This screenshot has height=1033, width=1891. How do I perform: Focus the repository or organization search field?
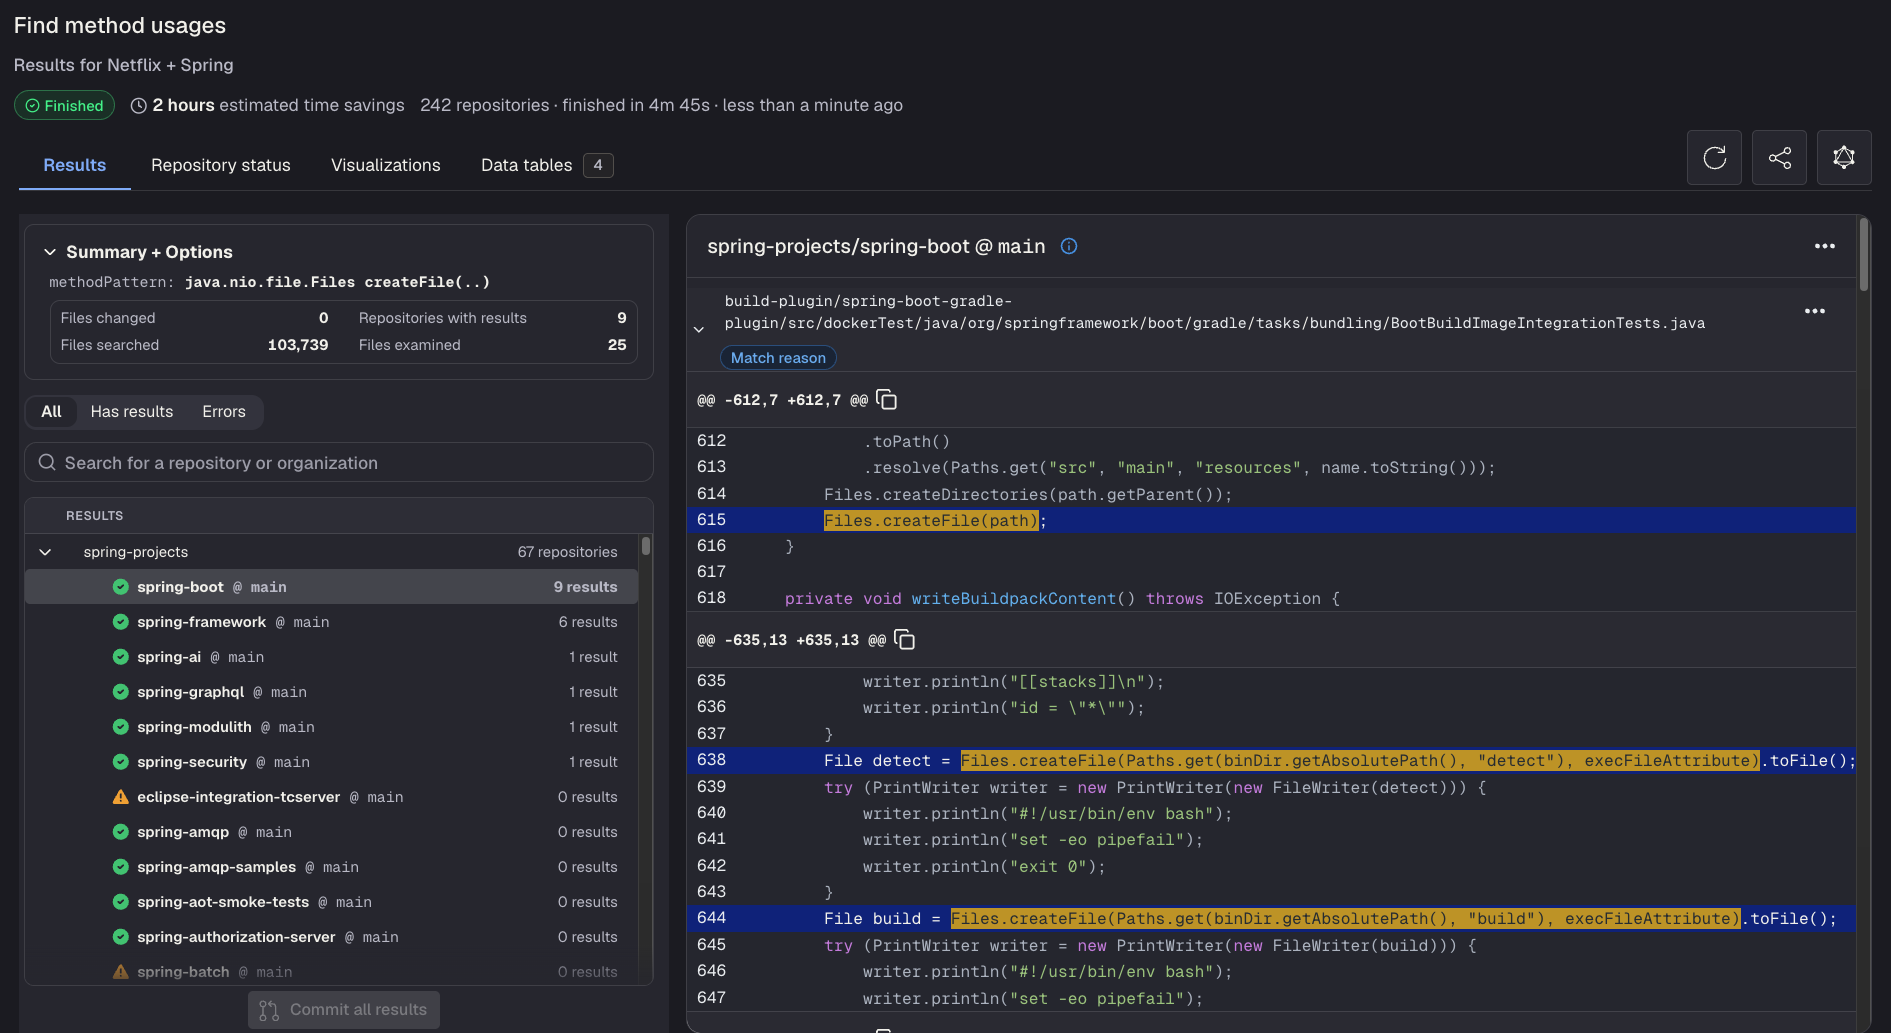(x=339, y=462)
